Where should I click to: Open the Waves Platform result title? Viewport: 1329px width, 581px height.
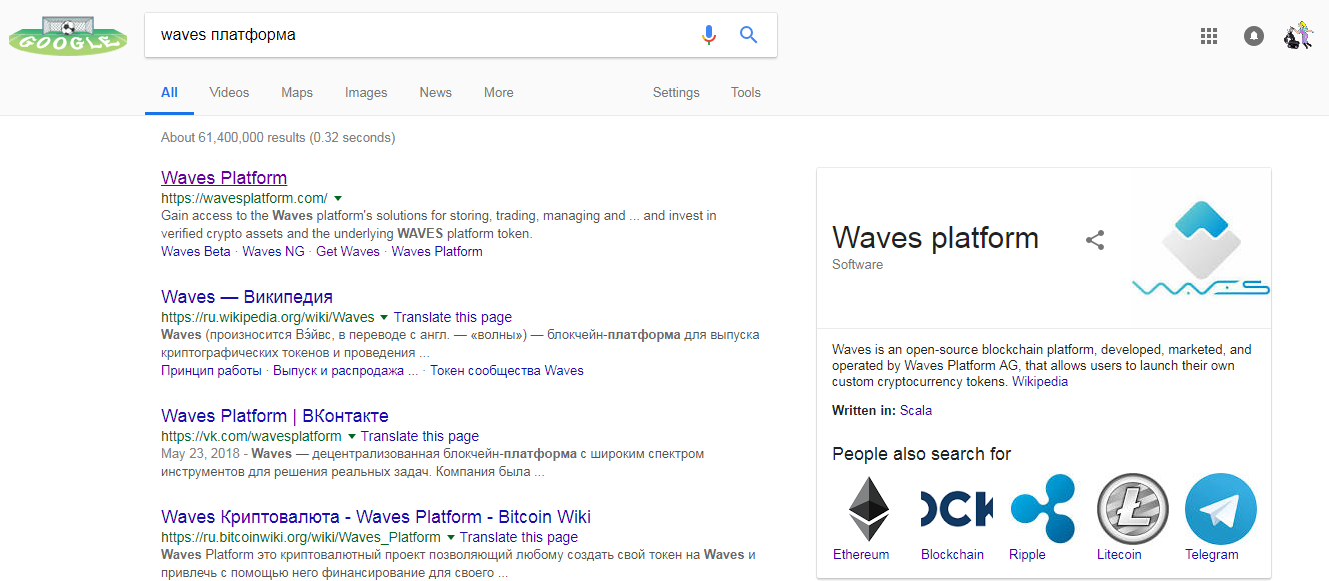pyautogui.click(x=224, y=178)
